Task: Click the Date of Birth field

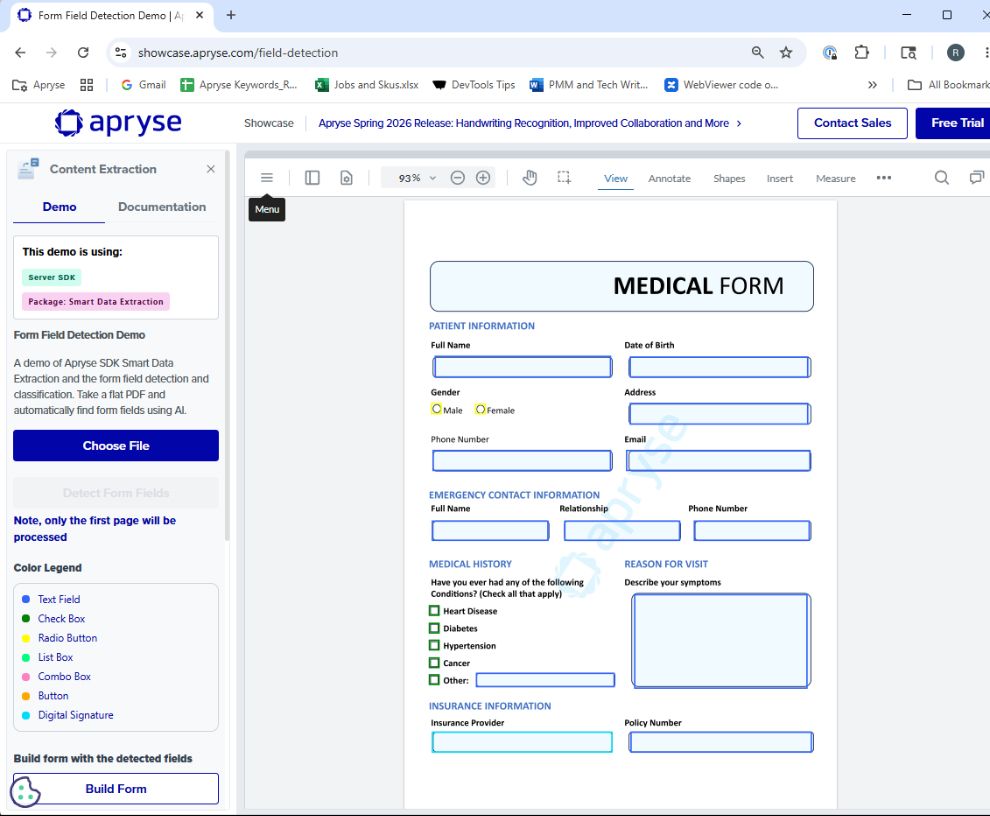Action: [x=720, y=367]
